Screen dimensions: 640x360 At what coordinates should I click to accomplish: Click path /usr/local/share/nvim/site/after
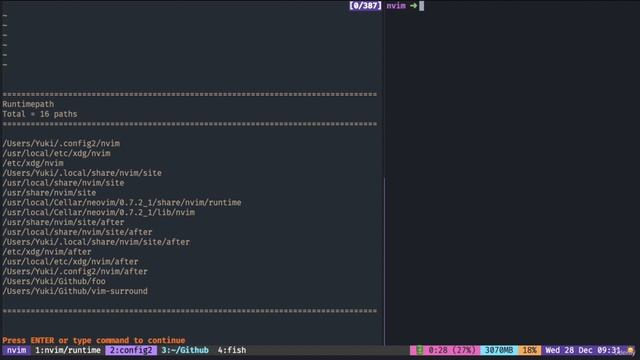(x=78, y=232)
